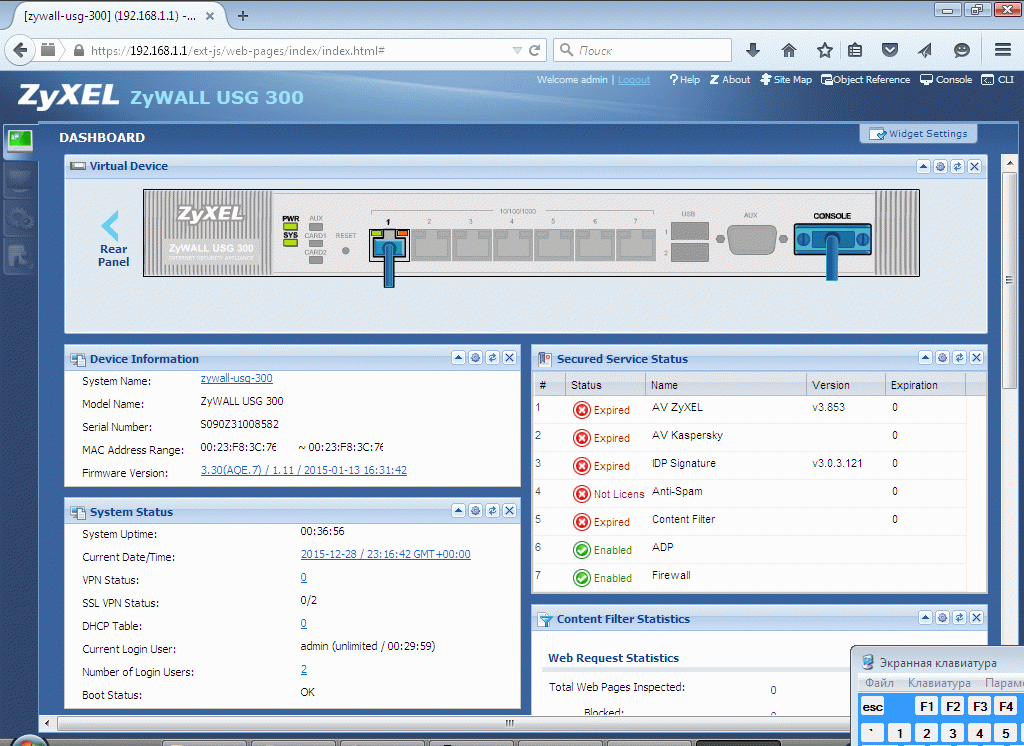Open the Configuration gears sidebar icon
Screen dimensions: 1024x746
(x=20, y=219)
